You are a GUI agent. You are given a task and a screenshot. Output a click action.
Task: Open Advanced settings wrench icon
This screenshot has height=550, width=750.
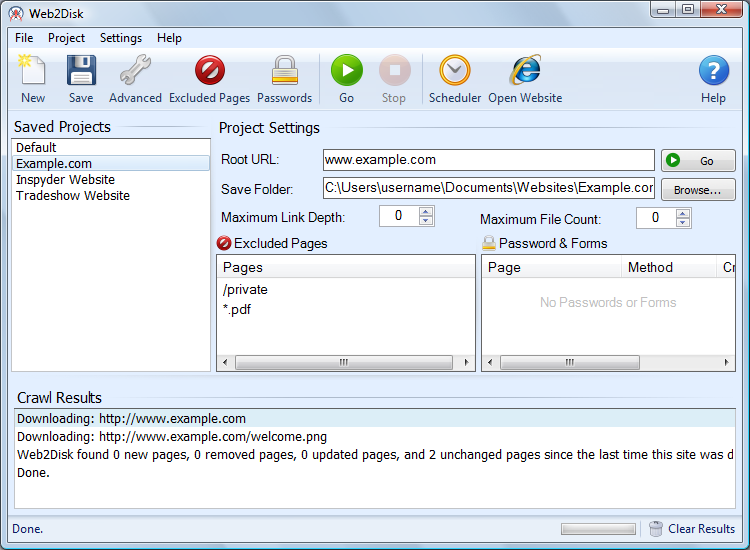135,70
